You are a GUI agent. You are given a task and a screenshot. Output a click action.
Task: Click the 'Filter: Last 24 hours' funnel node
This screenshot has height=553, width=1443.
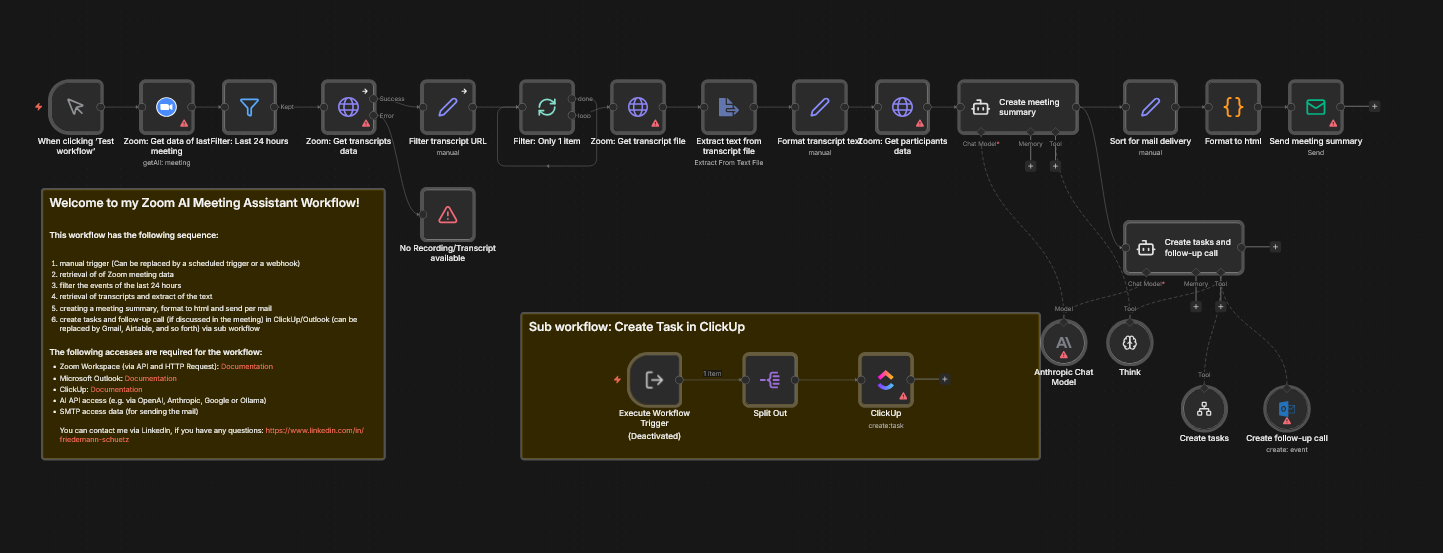[x=249, y=106]
